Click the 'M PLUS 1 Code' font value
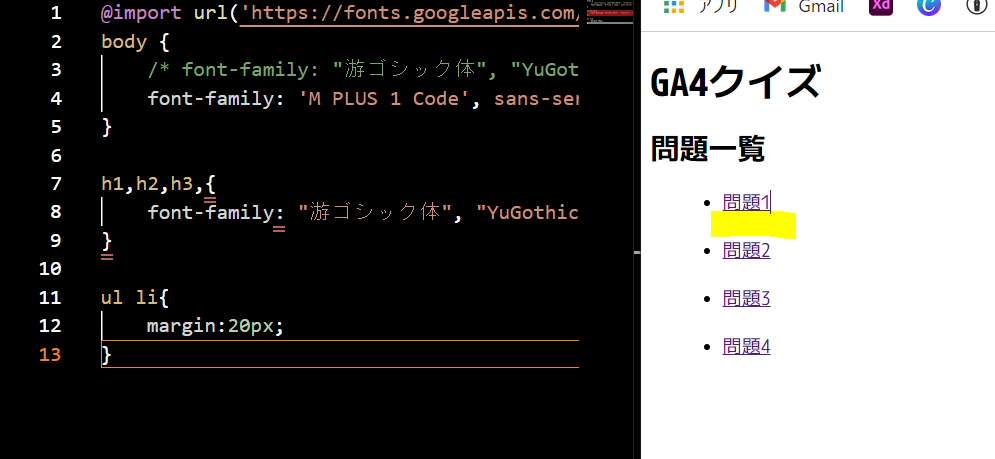Image resolution: width=995 pixels, height=459 pixels. click(x=385, y=99)
